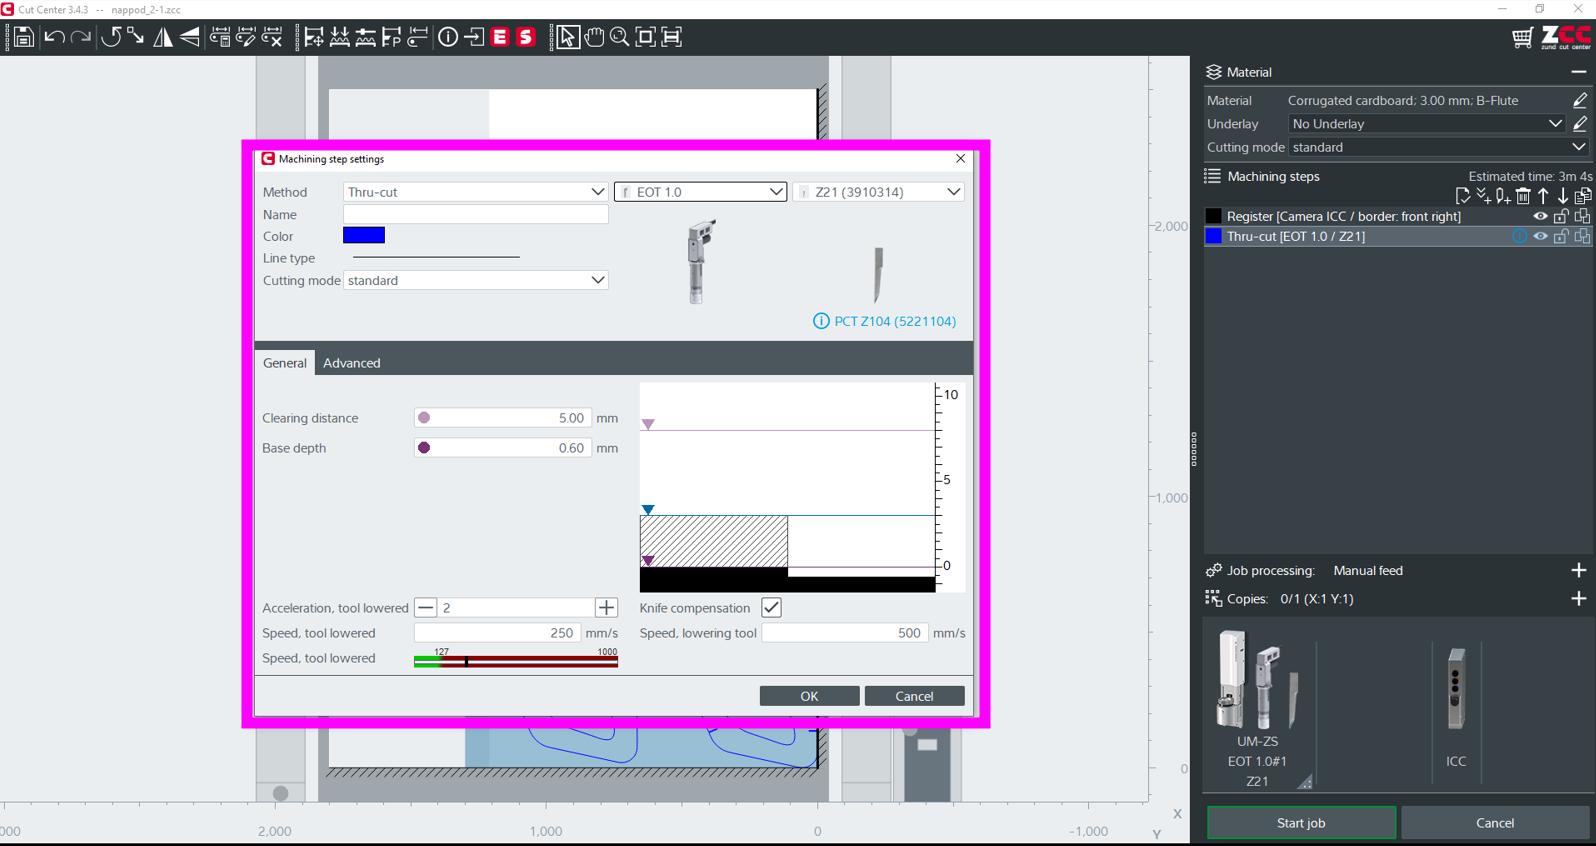The height and width of the screenshot is (846, 1596).
Task: Select the General tab
Action: coord(285,363)
